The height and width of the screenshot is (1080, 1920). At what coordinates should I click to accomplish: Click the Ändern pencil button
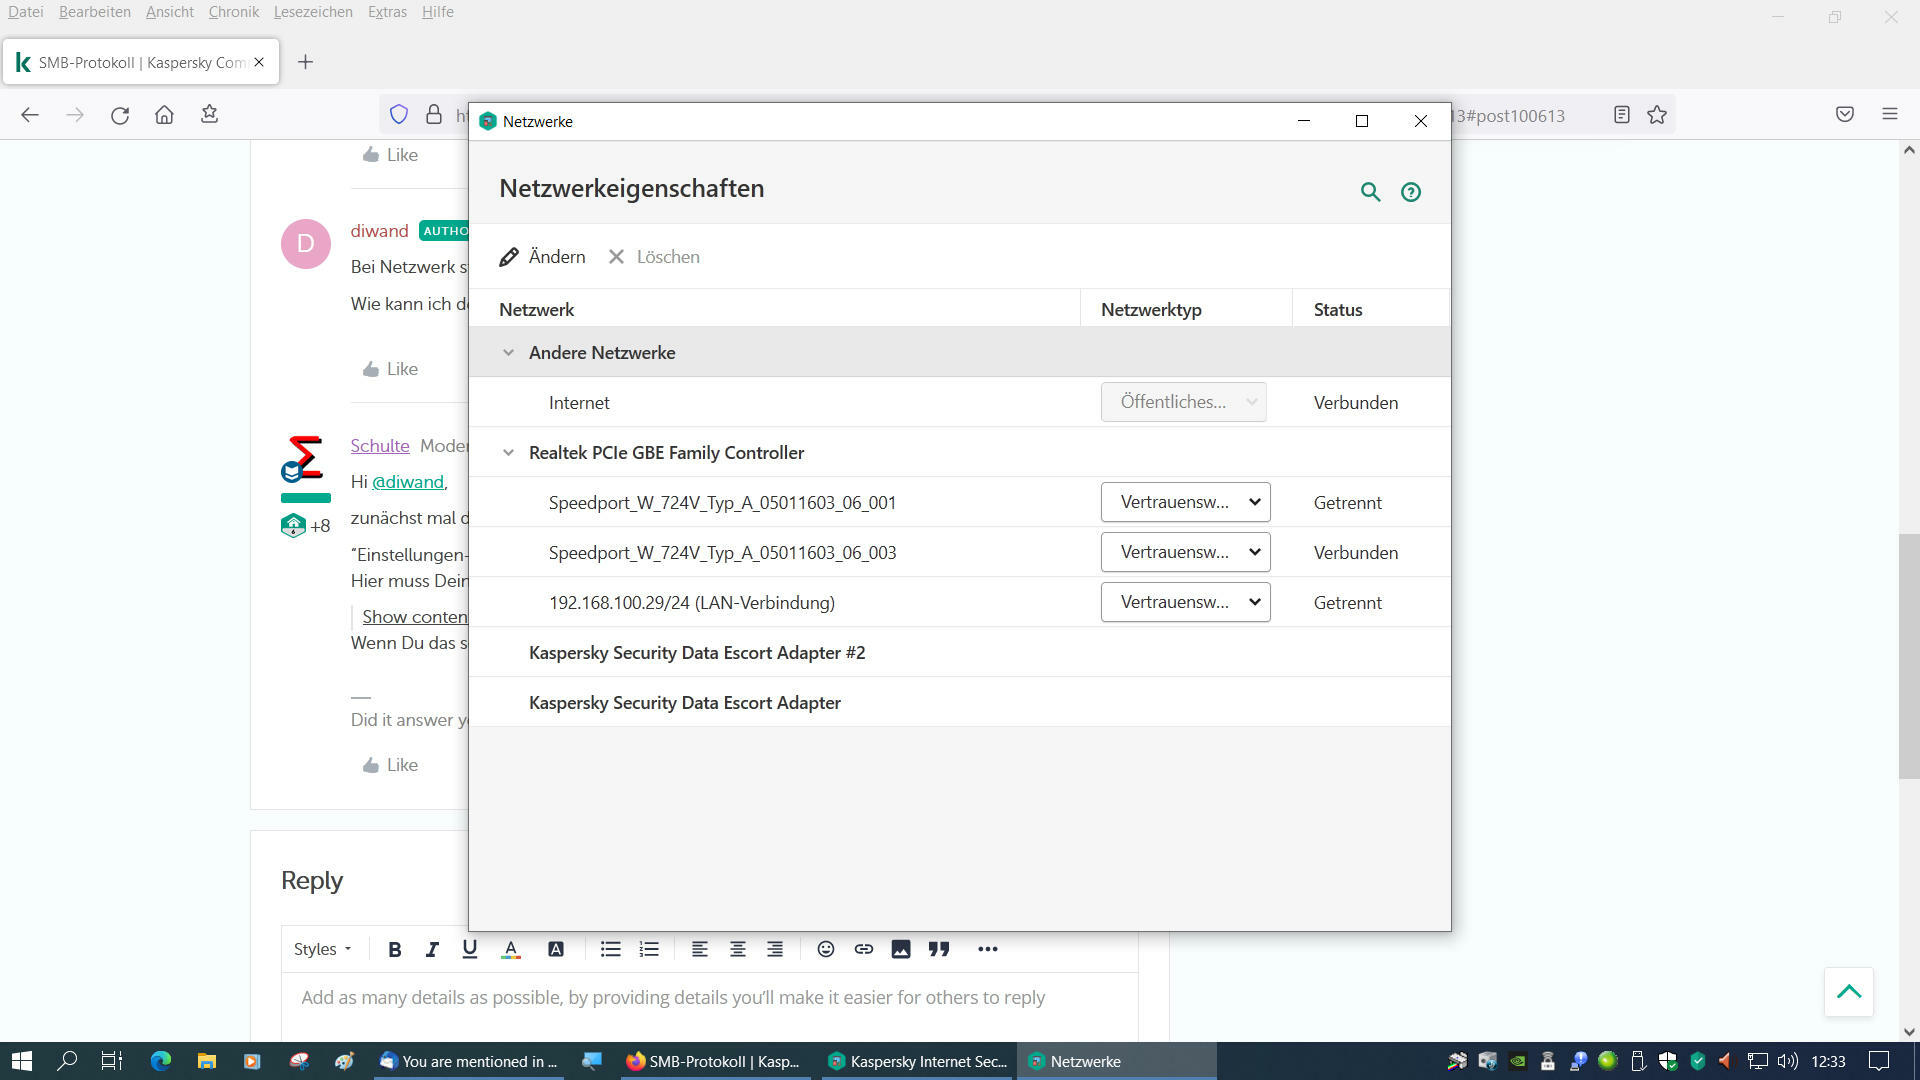pos(542,257)
